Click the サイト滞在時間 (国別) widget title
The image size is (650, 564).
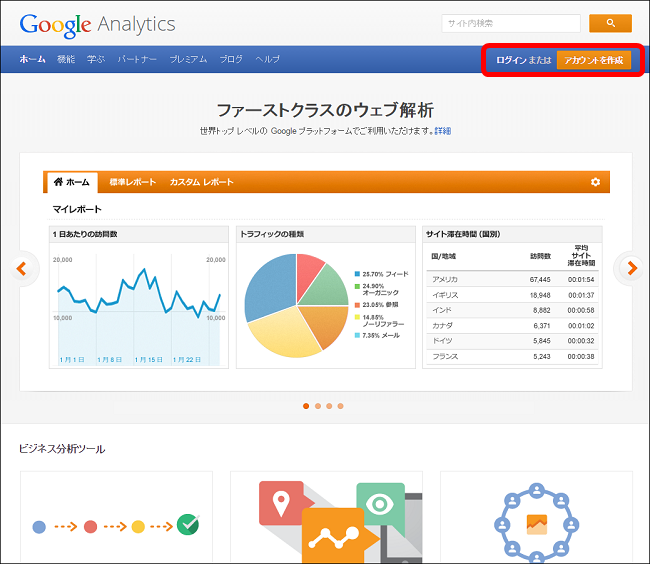coord(463,234)
